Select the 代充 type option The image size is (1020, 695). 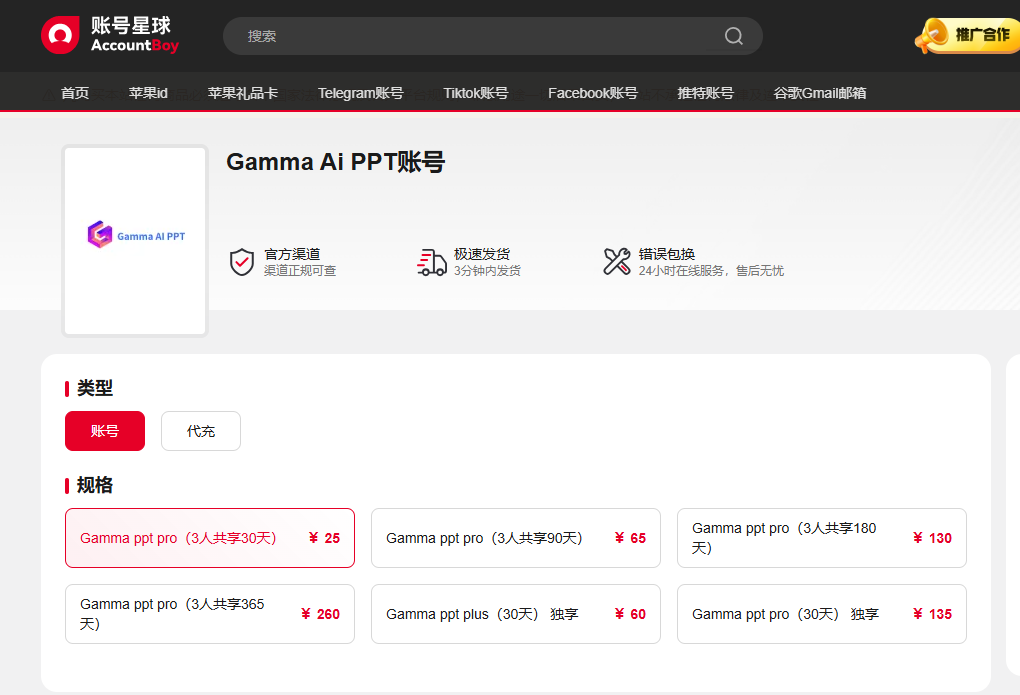click(201, 431)
